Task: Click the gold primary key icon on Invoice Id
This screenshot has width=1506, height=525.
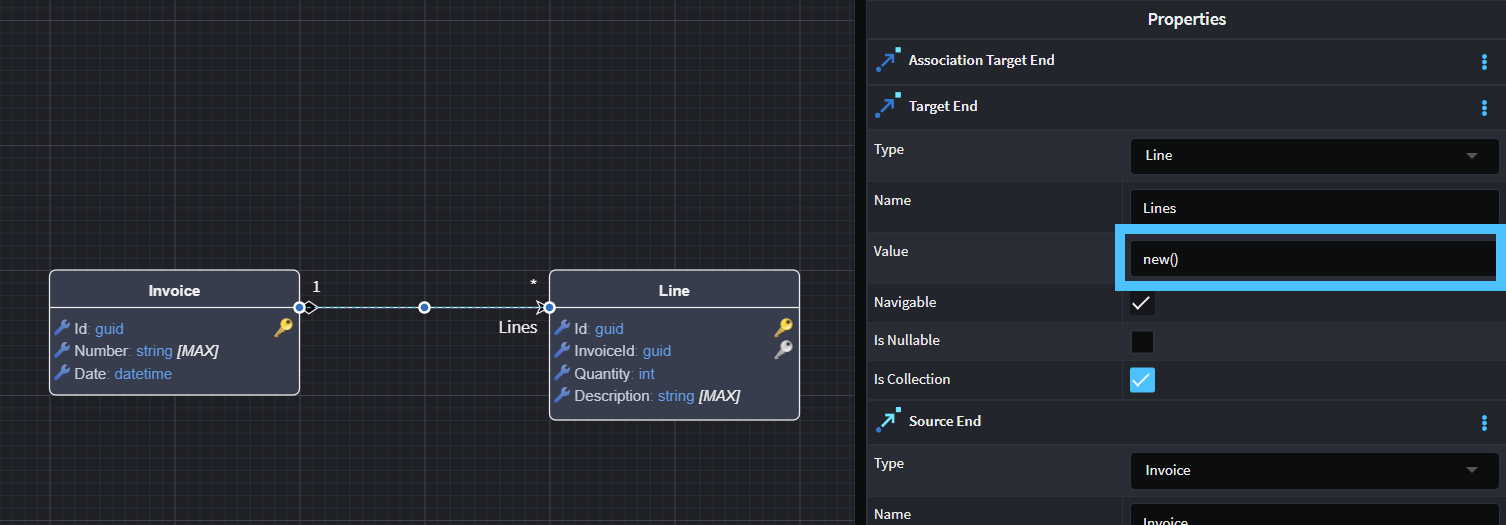Action: [283, 327]
